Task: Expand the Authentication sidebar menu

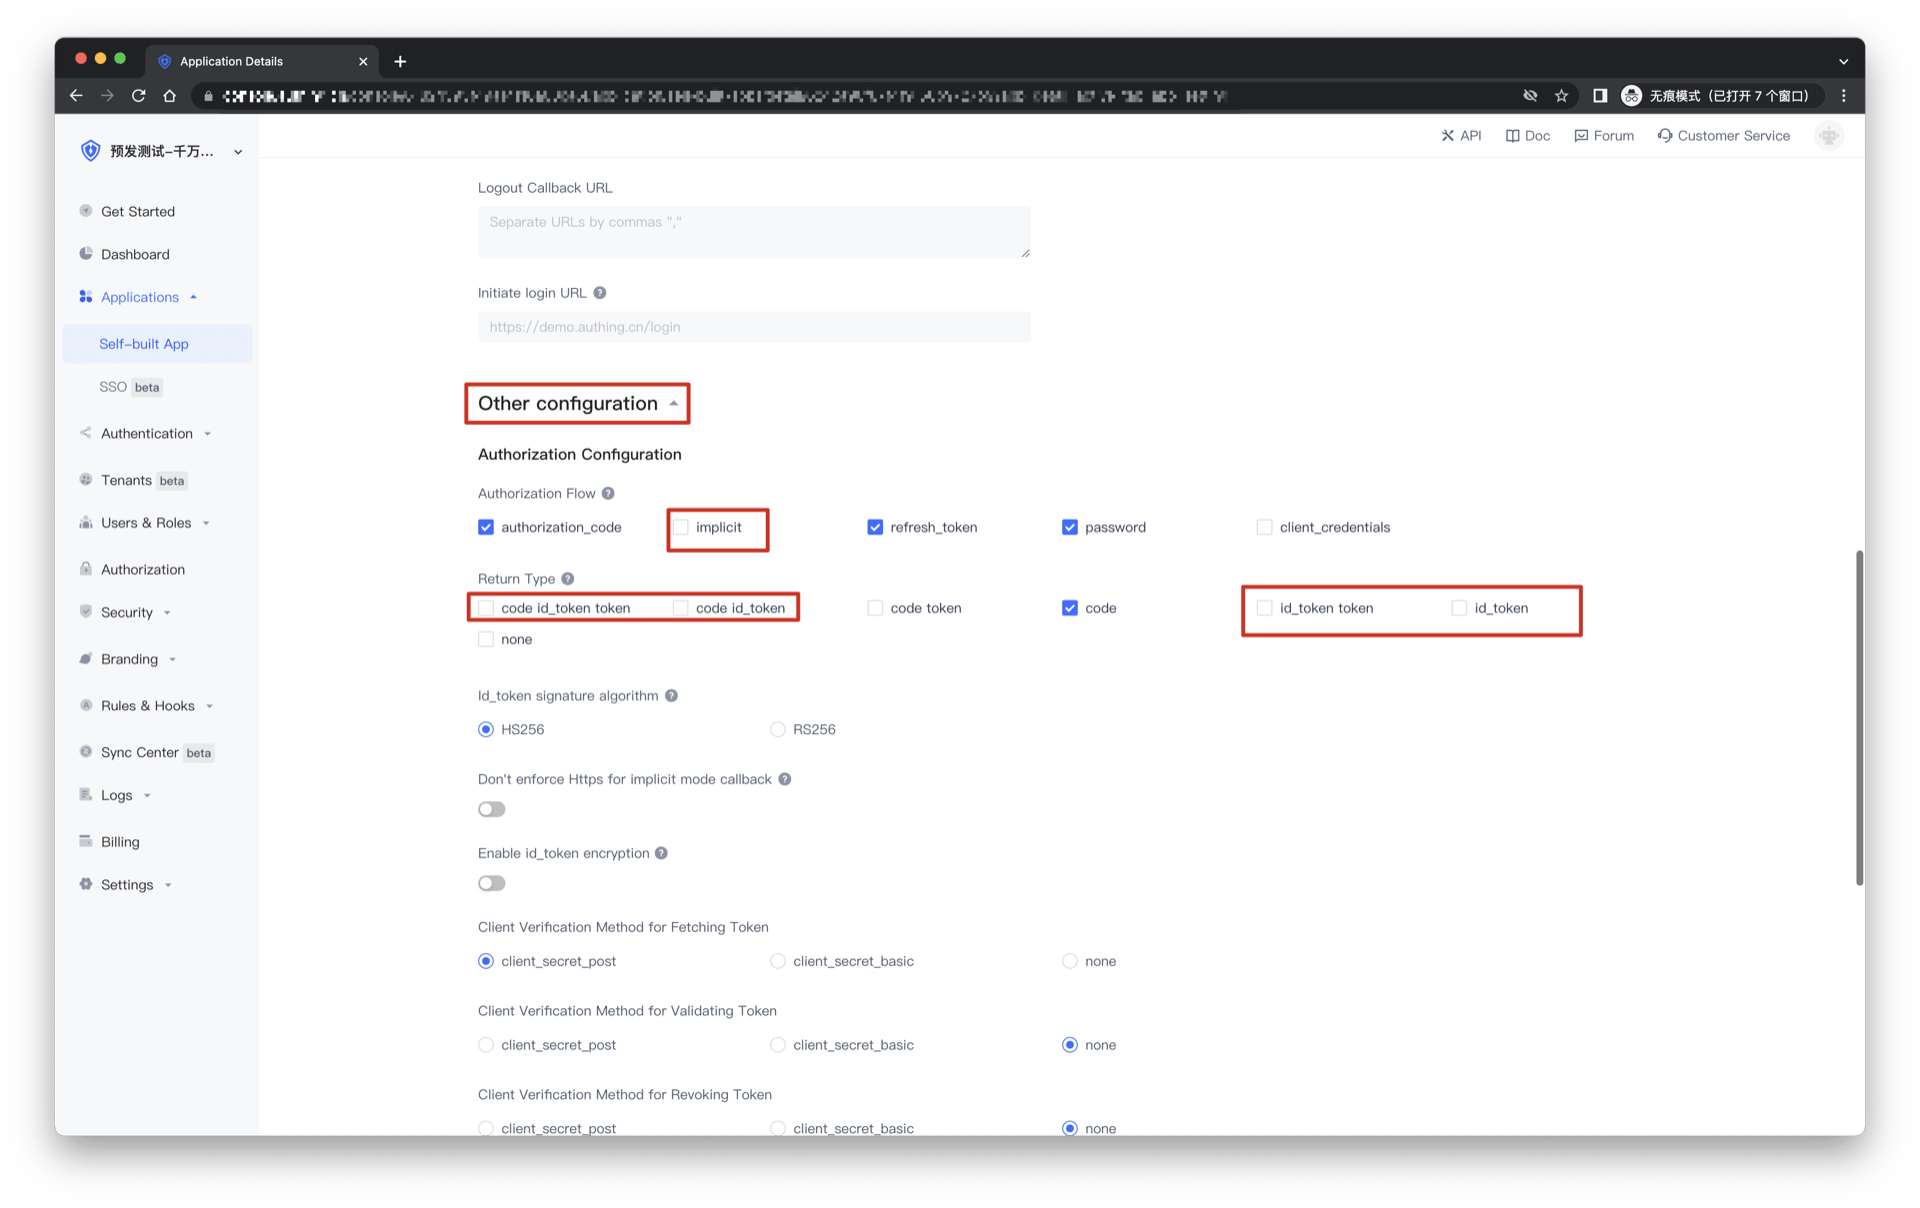Action: (147, 434)
